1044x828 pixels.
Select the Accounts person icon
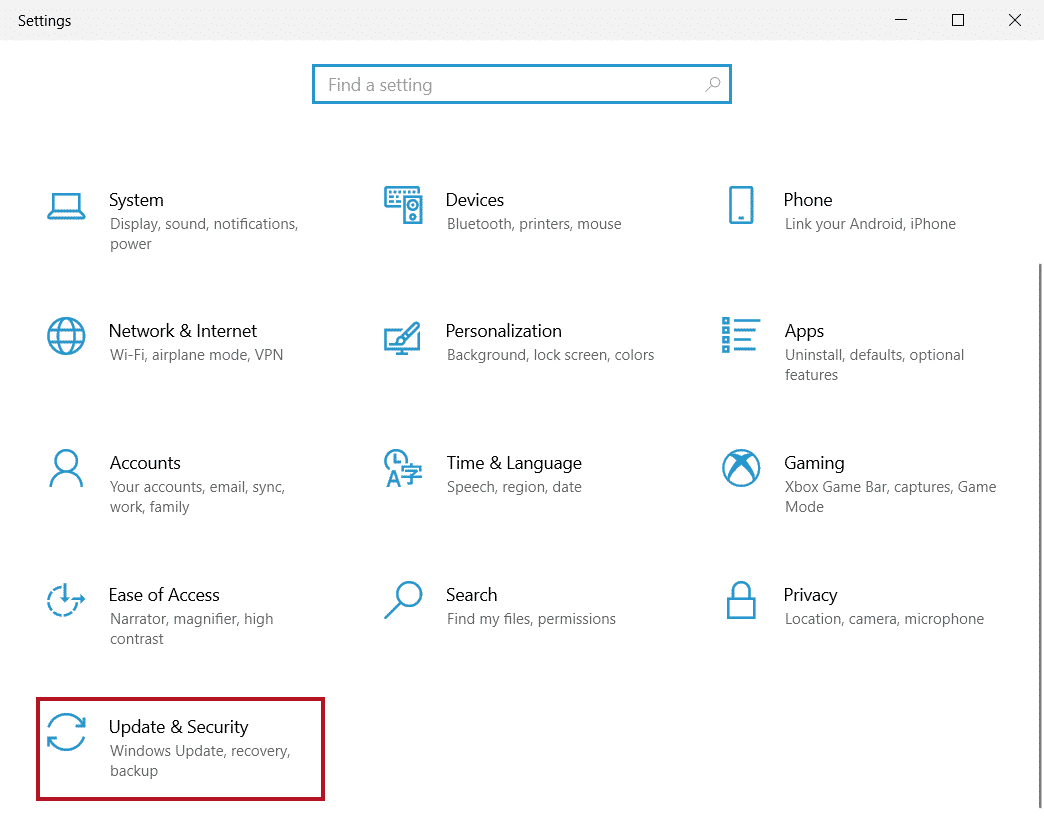pyautogui.click(x=66, y=469)
